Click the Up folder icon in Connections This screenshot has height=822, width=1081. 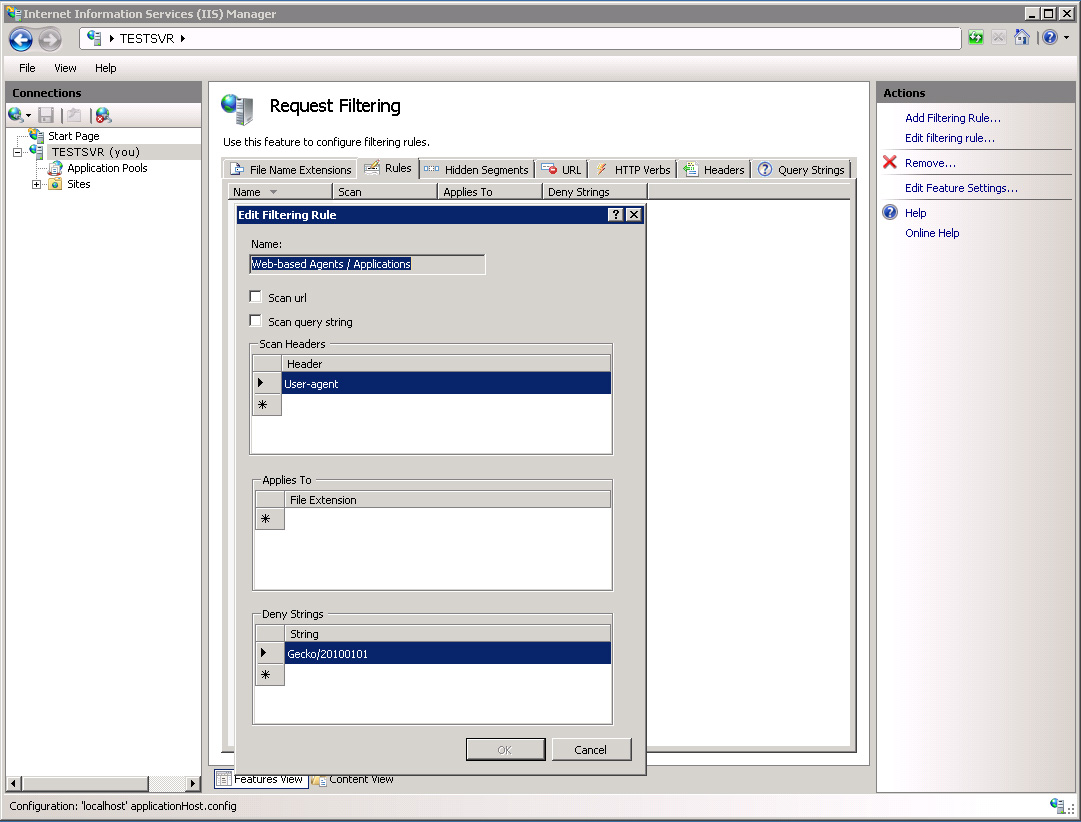(74, 115)
